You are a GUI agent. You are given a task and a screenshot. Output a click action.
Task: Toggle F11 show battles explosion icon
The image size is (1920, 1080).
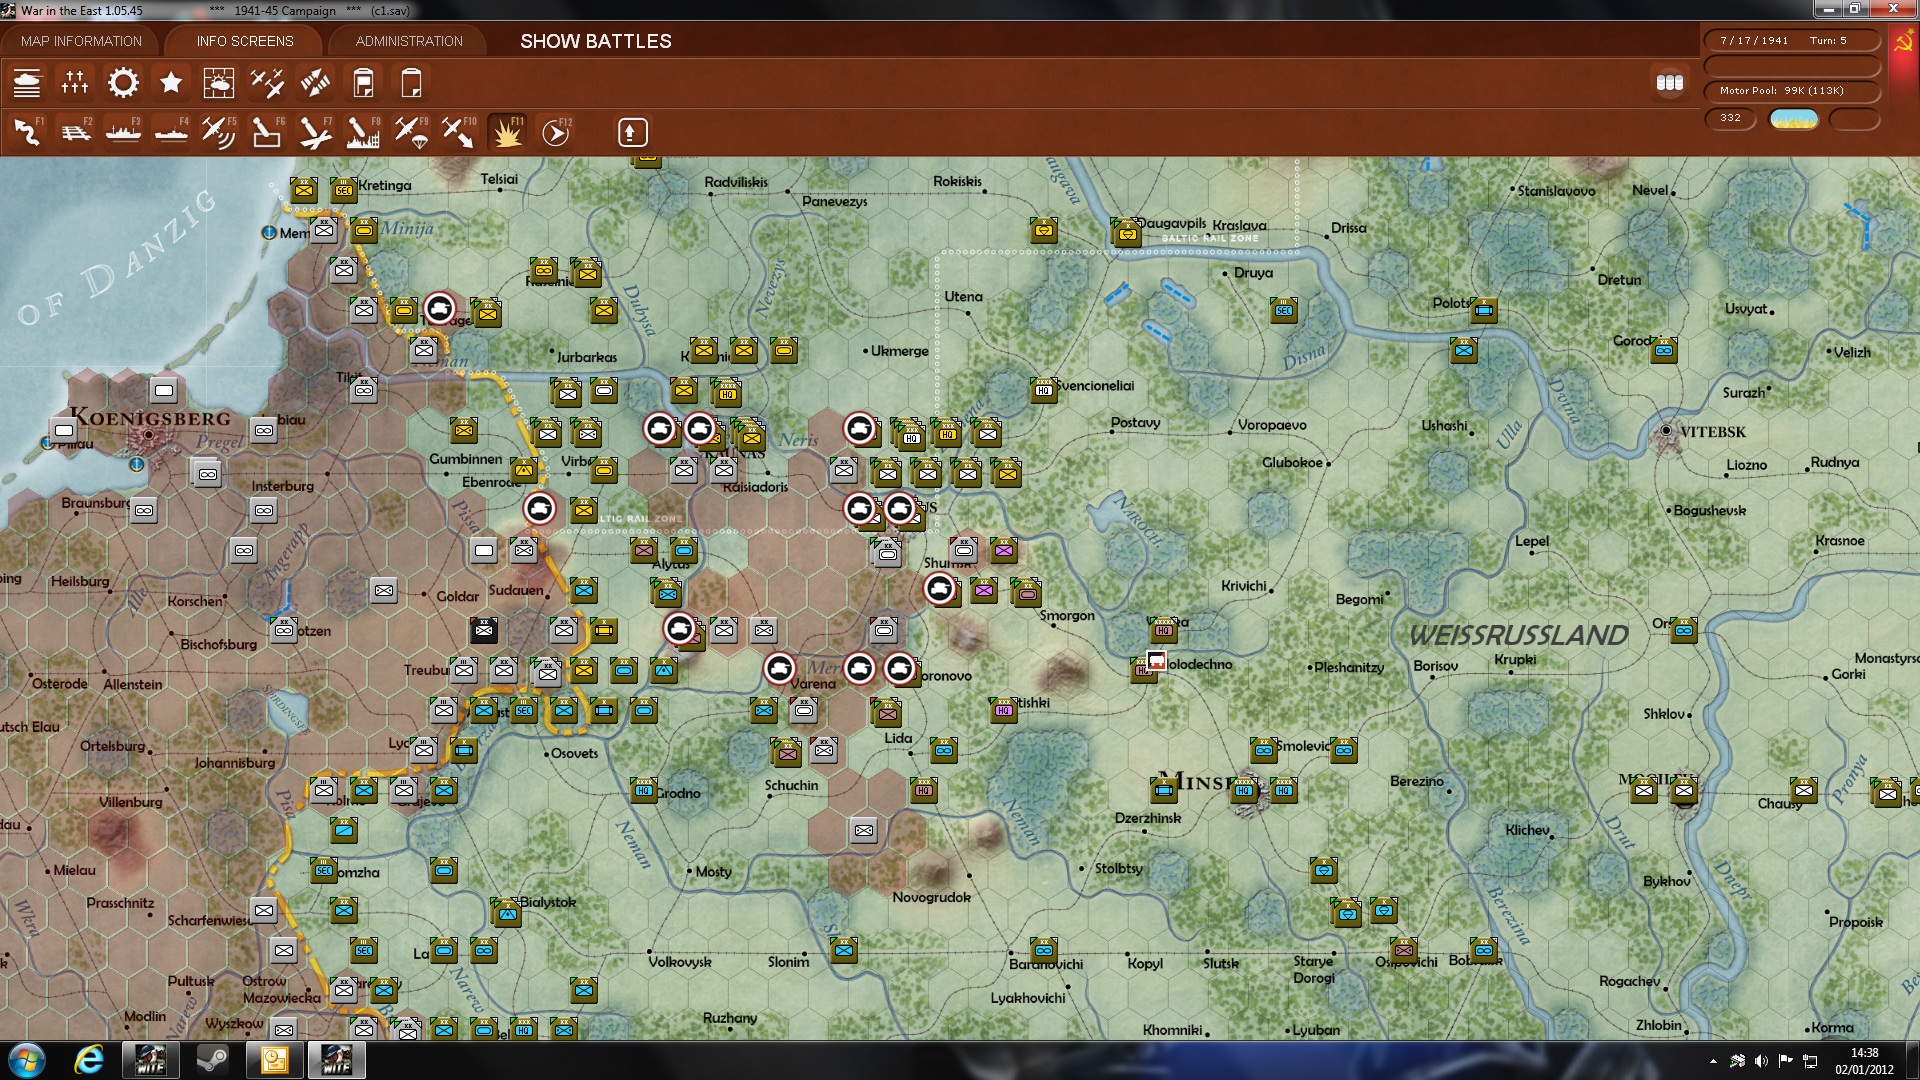(507, 132)
